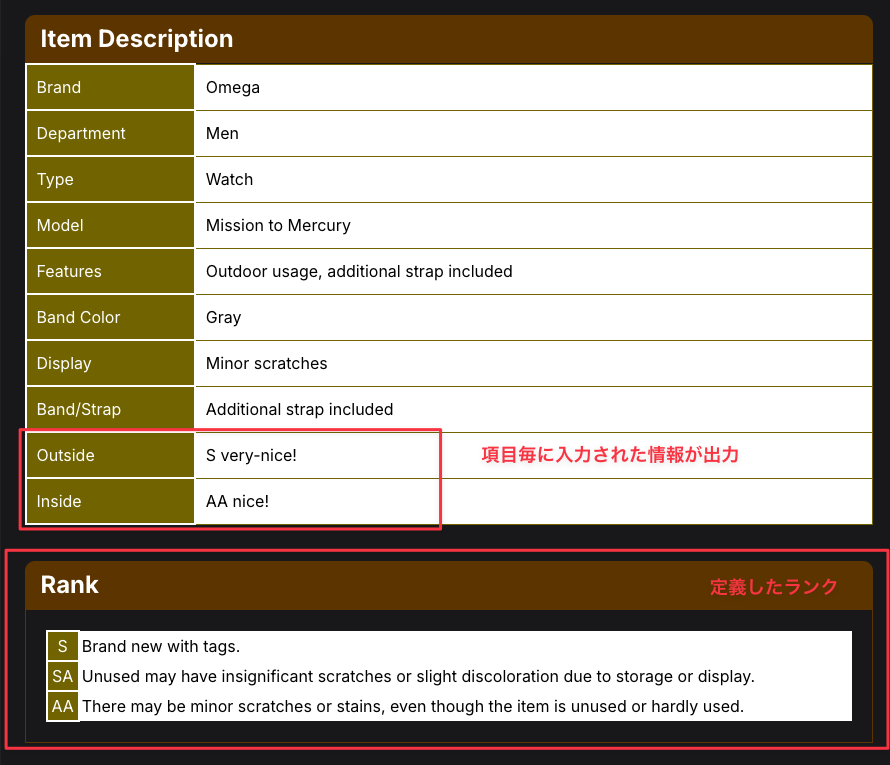The height and width of the screenshot is (765, 890).
Task: Click the Minor scratches display value
Action: pos(266,364)
